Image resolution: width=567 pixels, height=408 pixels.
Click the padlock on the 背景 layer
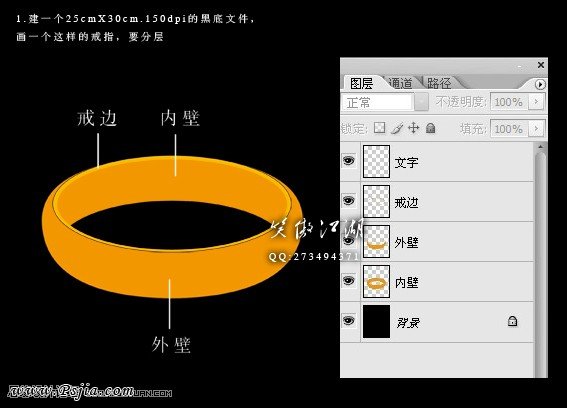512,321
